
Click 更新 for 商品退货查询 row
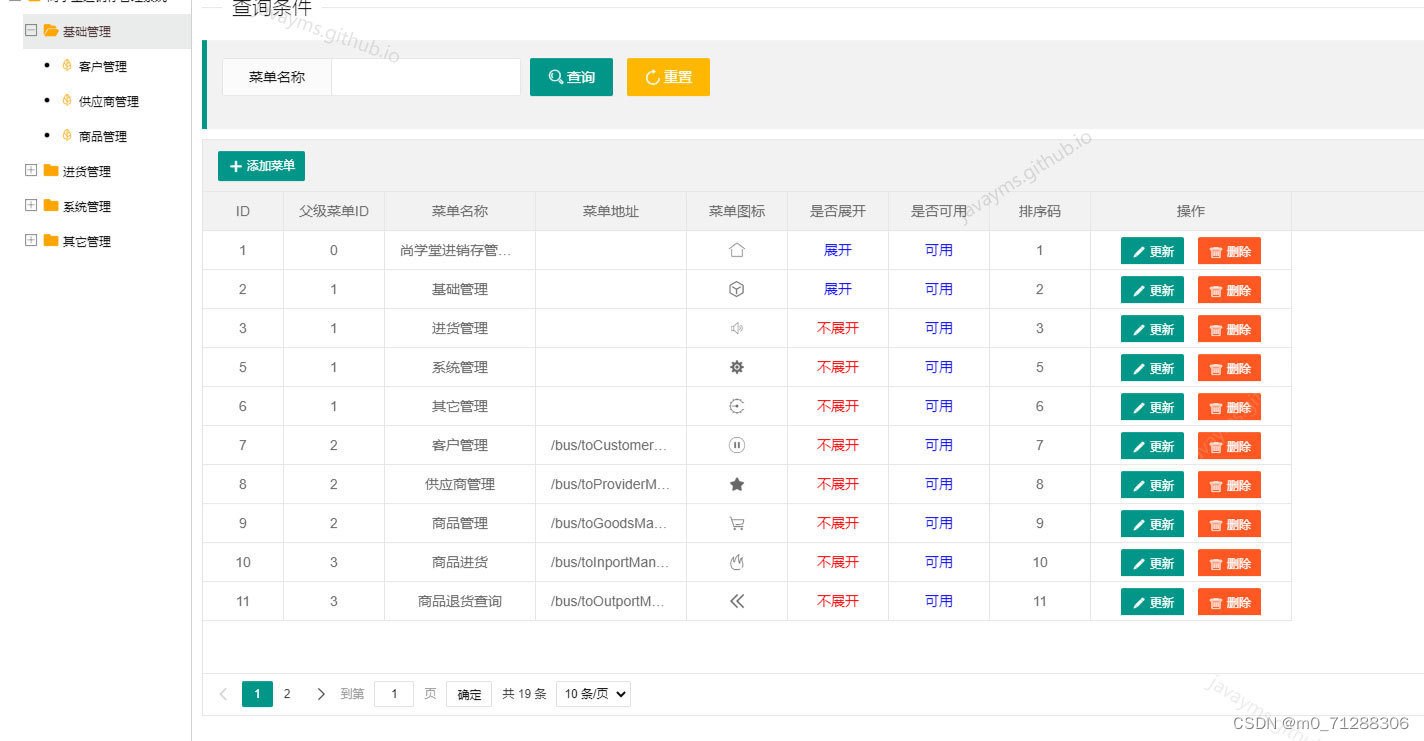tap(1152, 602)
